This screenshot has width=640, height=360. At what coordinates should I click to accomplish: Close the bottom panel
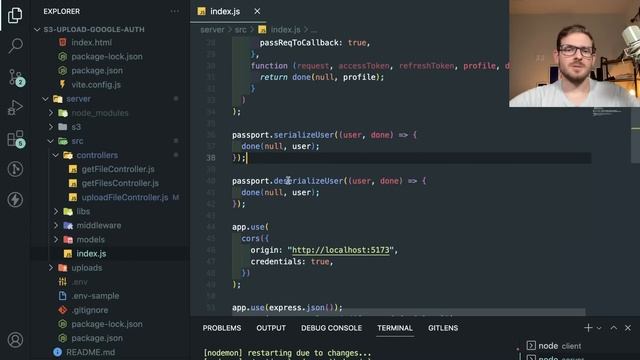pos(628,328)
